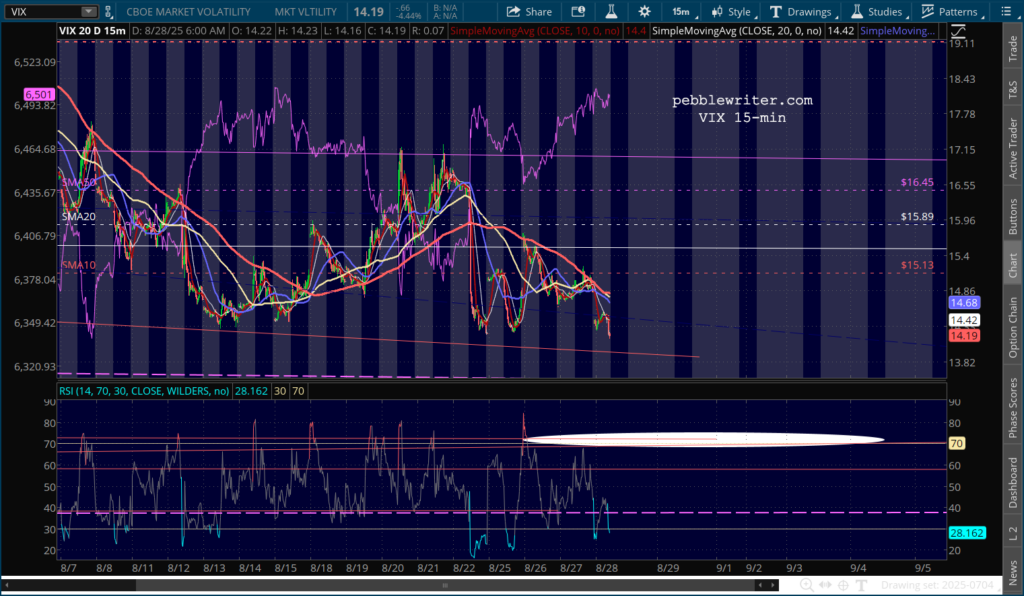Open the Drawings menu
This screenshot has height=596, width=1024.
(x=799, y=12)
